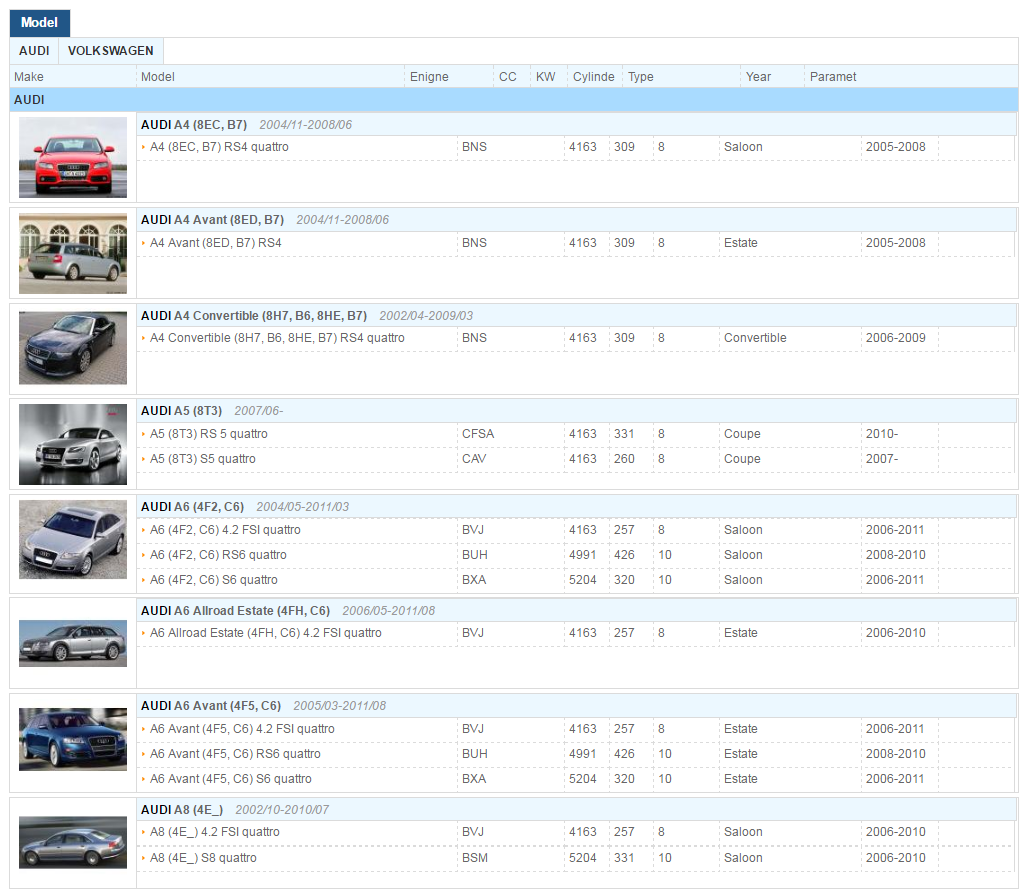View the A6 Allroad Estate thumbnail
This screenshot has width=1030, height=892.
[73, 643]
